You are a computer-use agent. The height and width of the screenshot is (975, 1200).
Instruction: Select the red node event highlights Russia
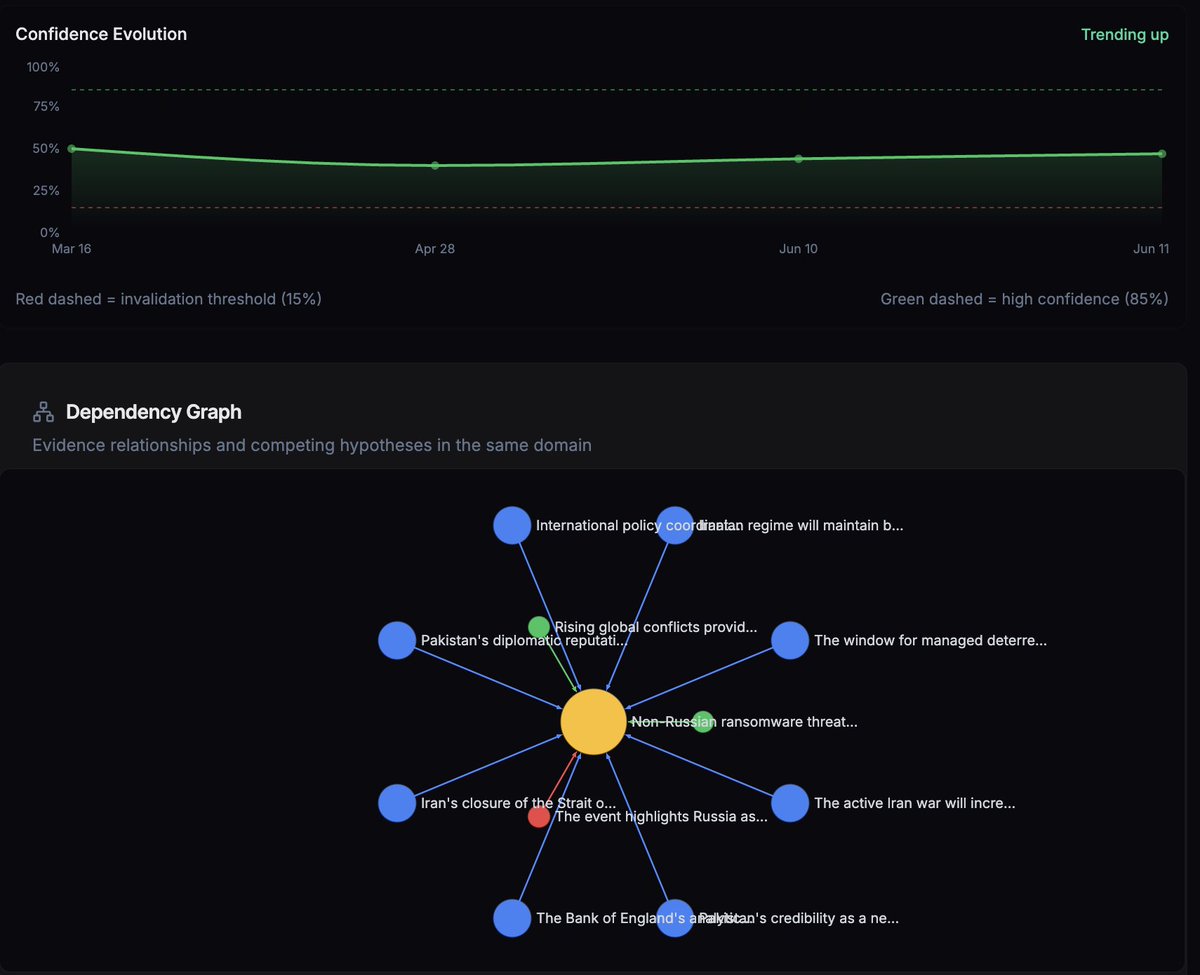coord(539,816)
